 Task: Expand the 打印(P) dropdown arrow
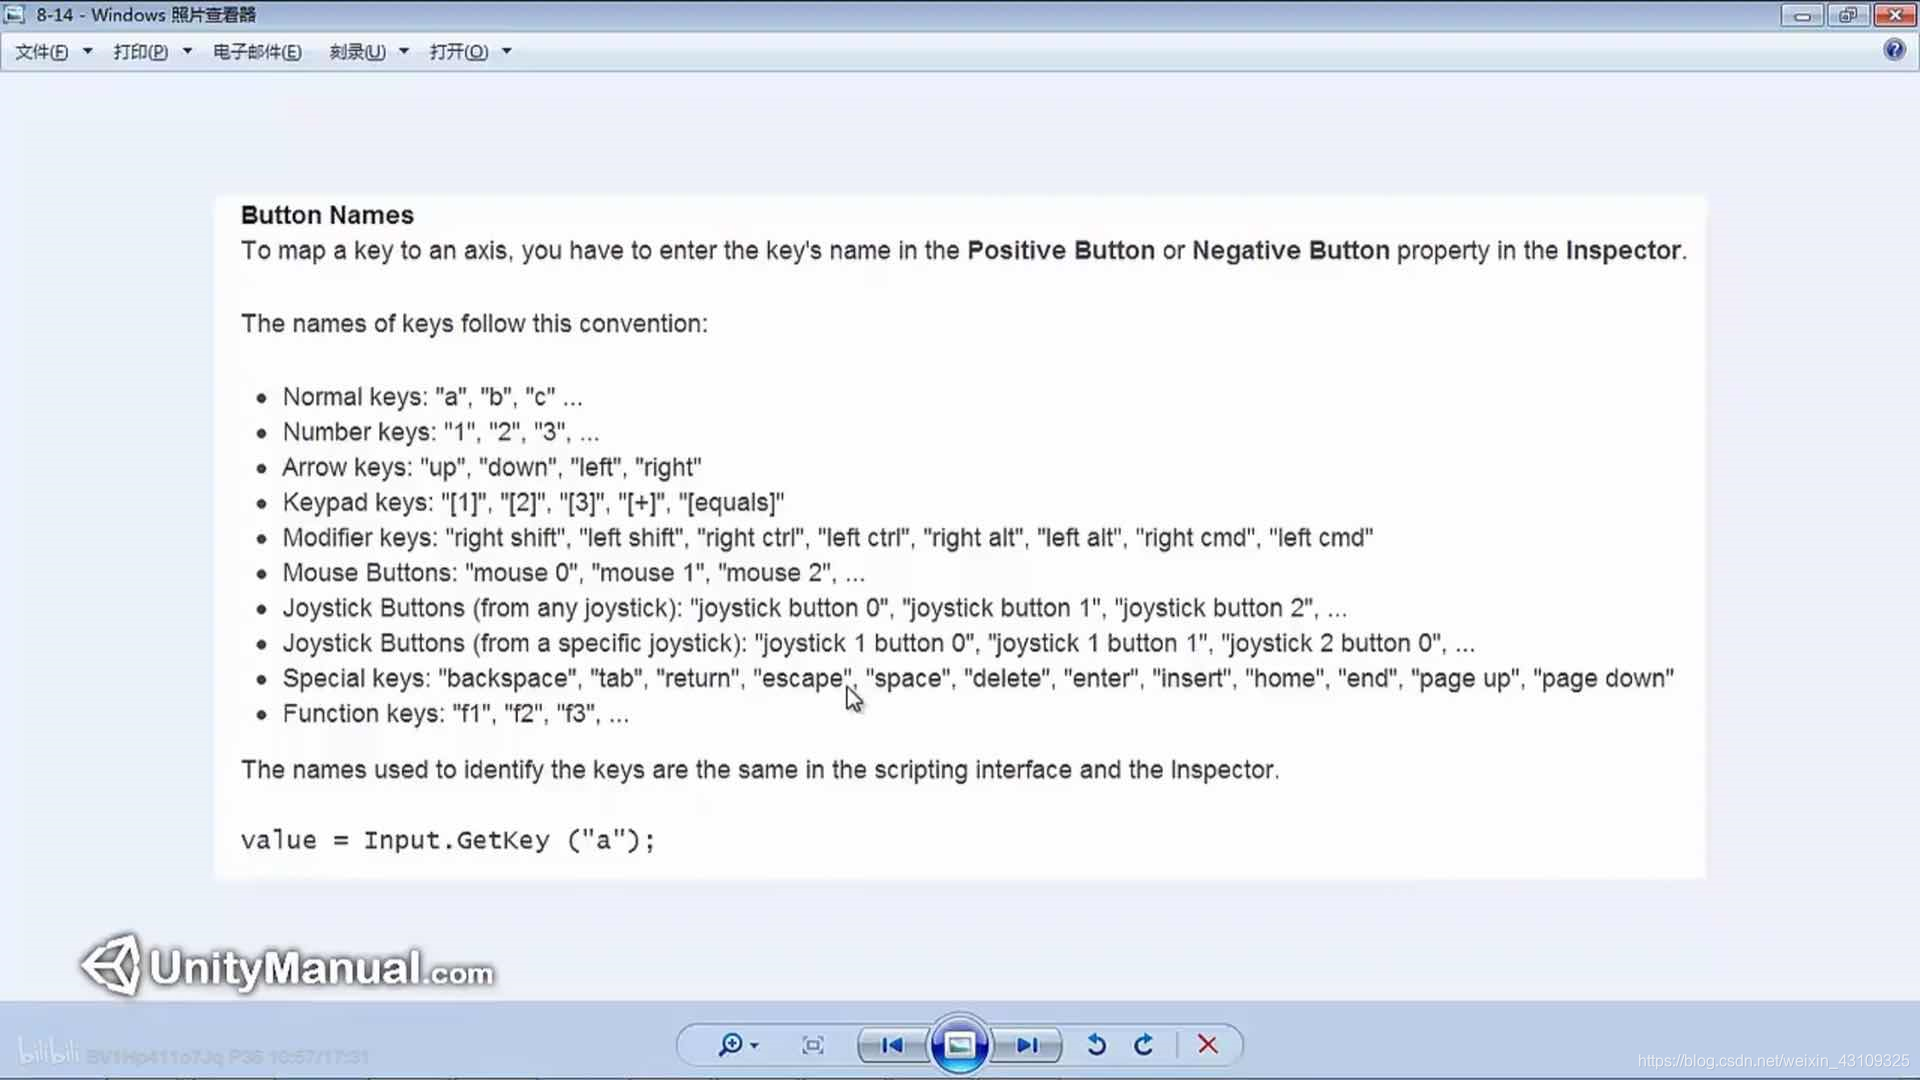click(187, 51)
